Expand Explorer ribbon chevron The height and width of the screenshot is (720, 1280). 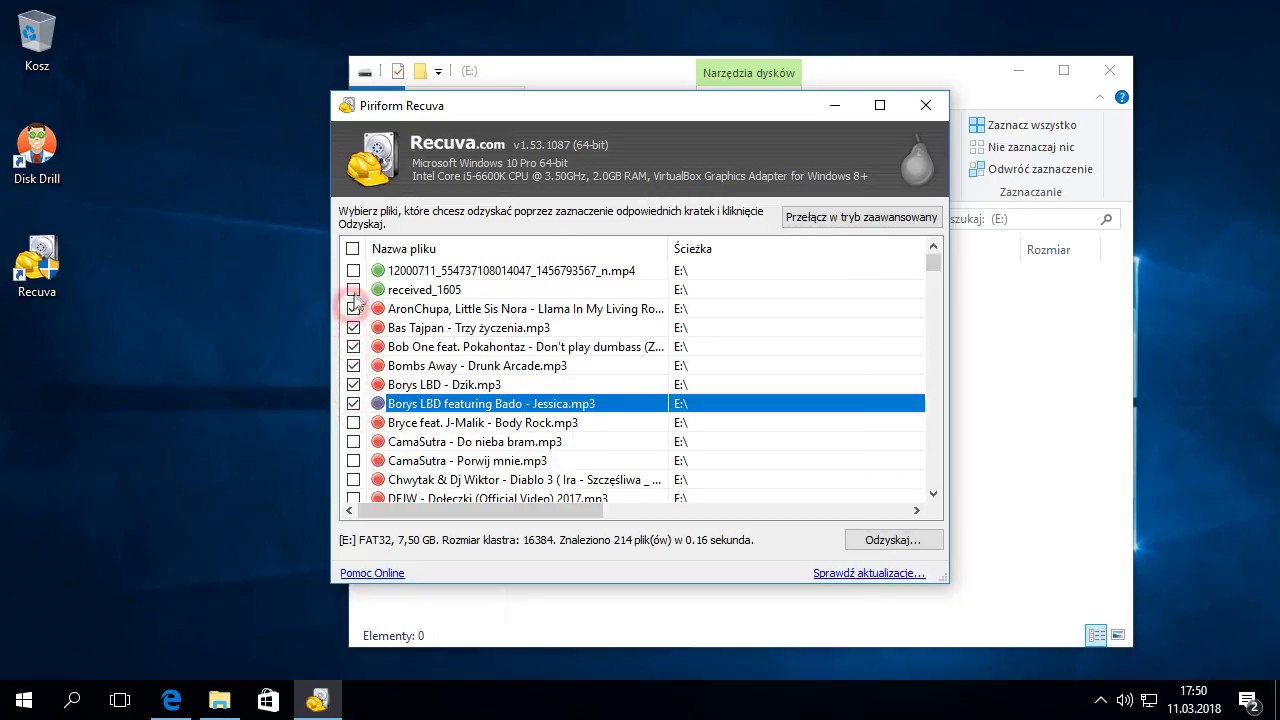(1101, 98)
